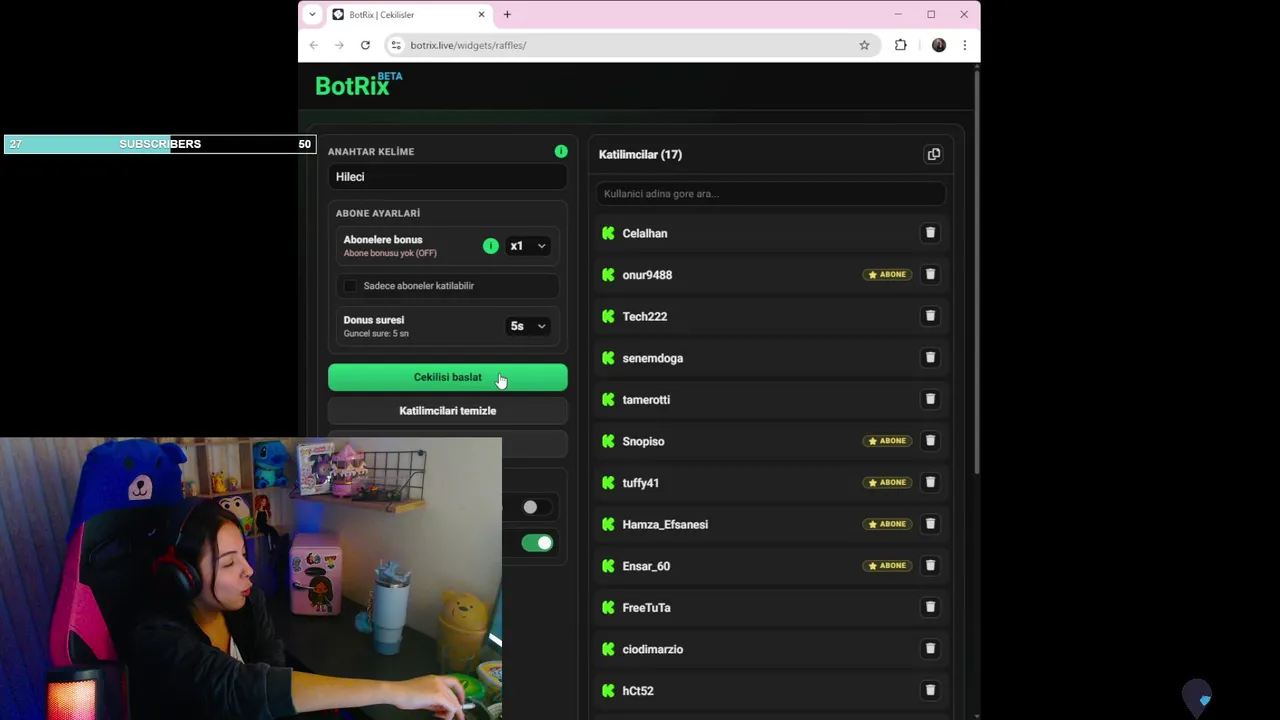Open Chrome tab search dropdown arrow
The width and height of the screenshot is (1280, 720).
click(x=312, y=14)
